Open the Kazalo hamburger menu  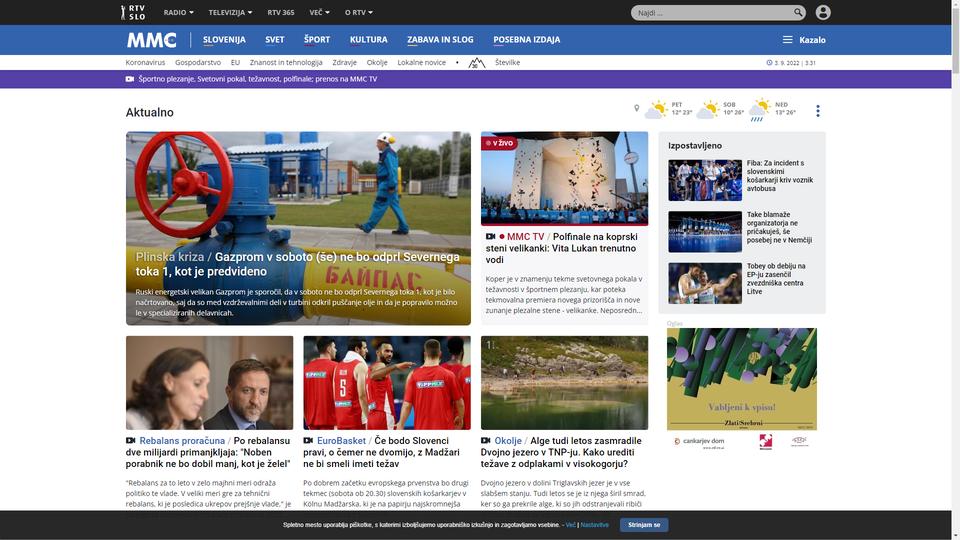(804, 40)
